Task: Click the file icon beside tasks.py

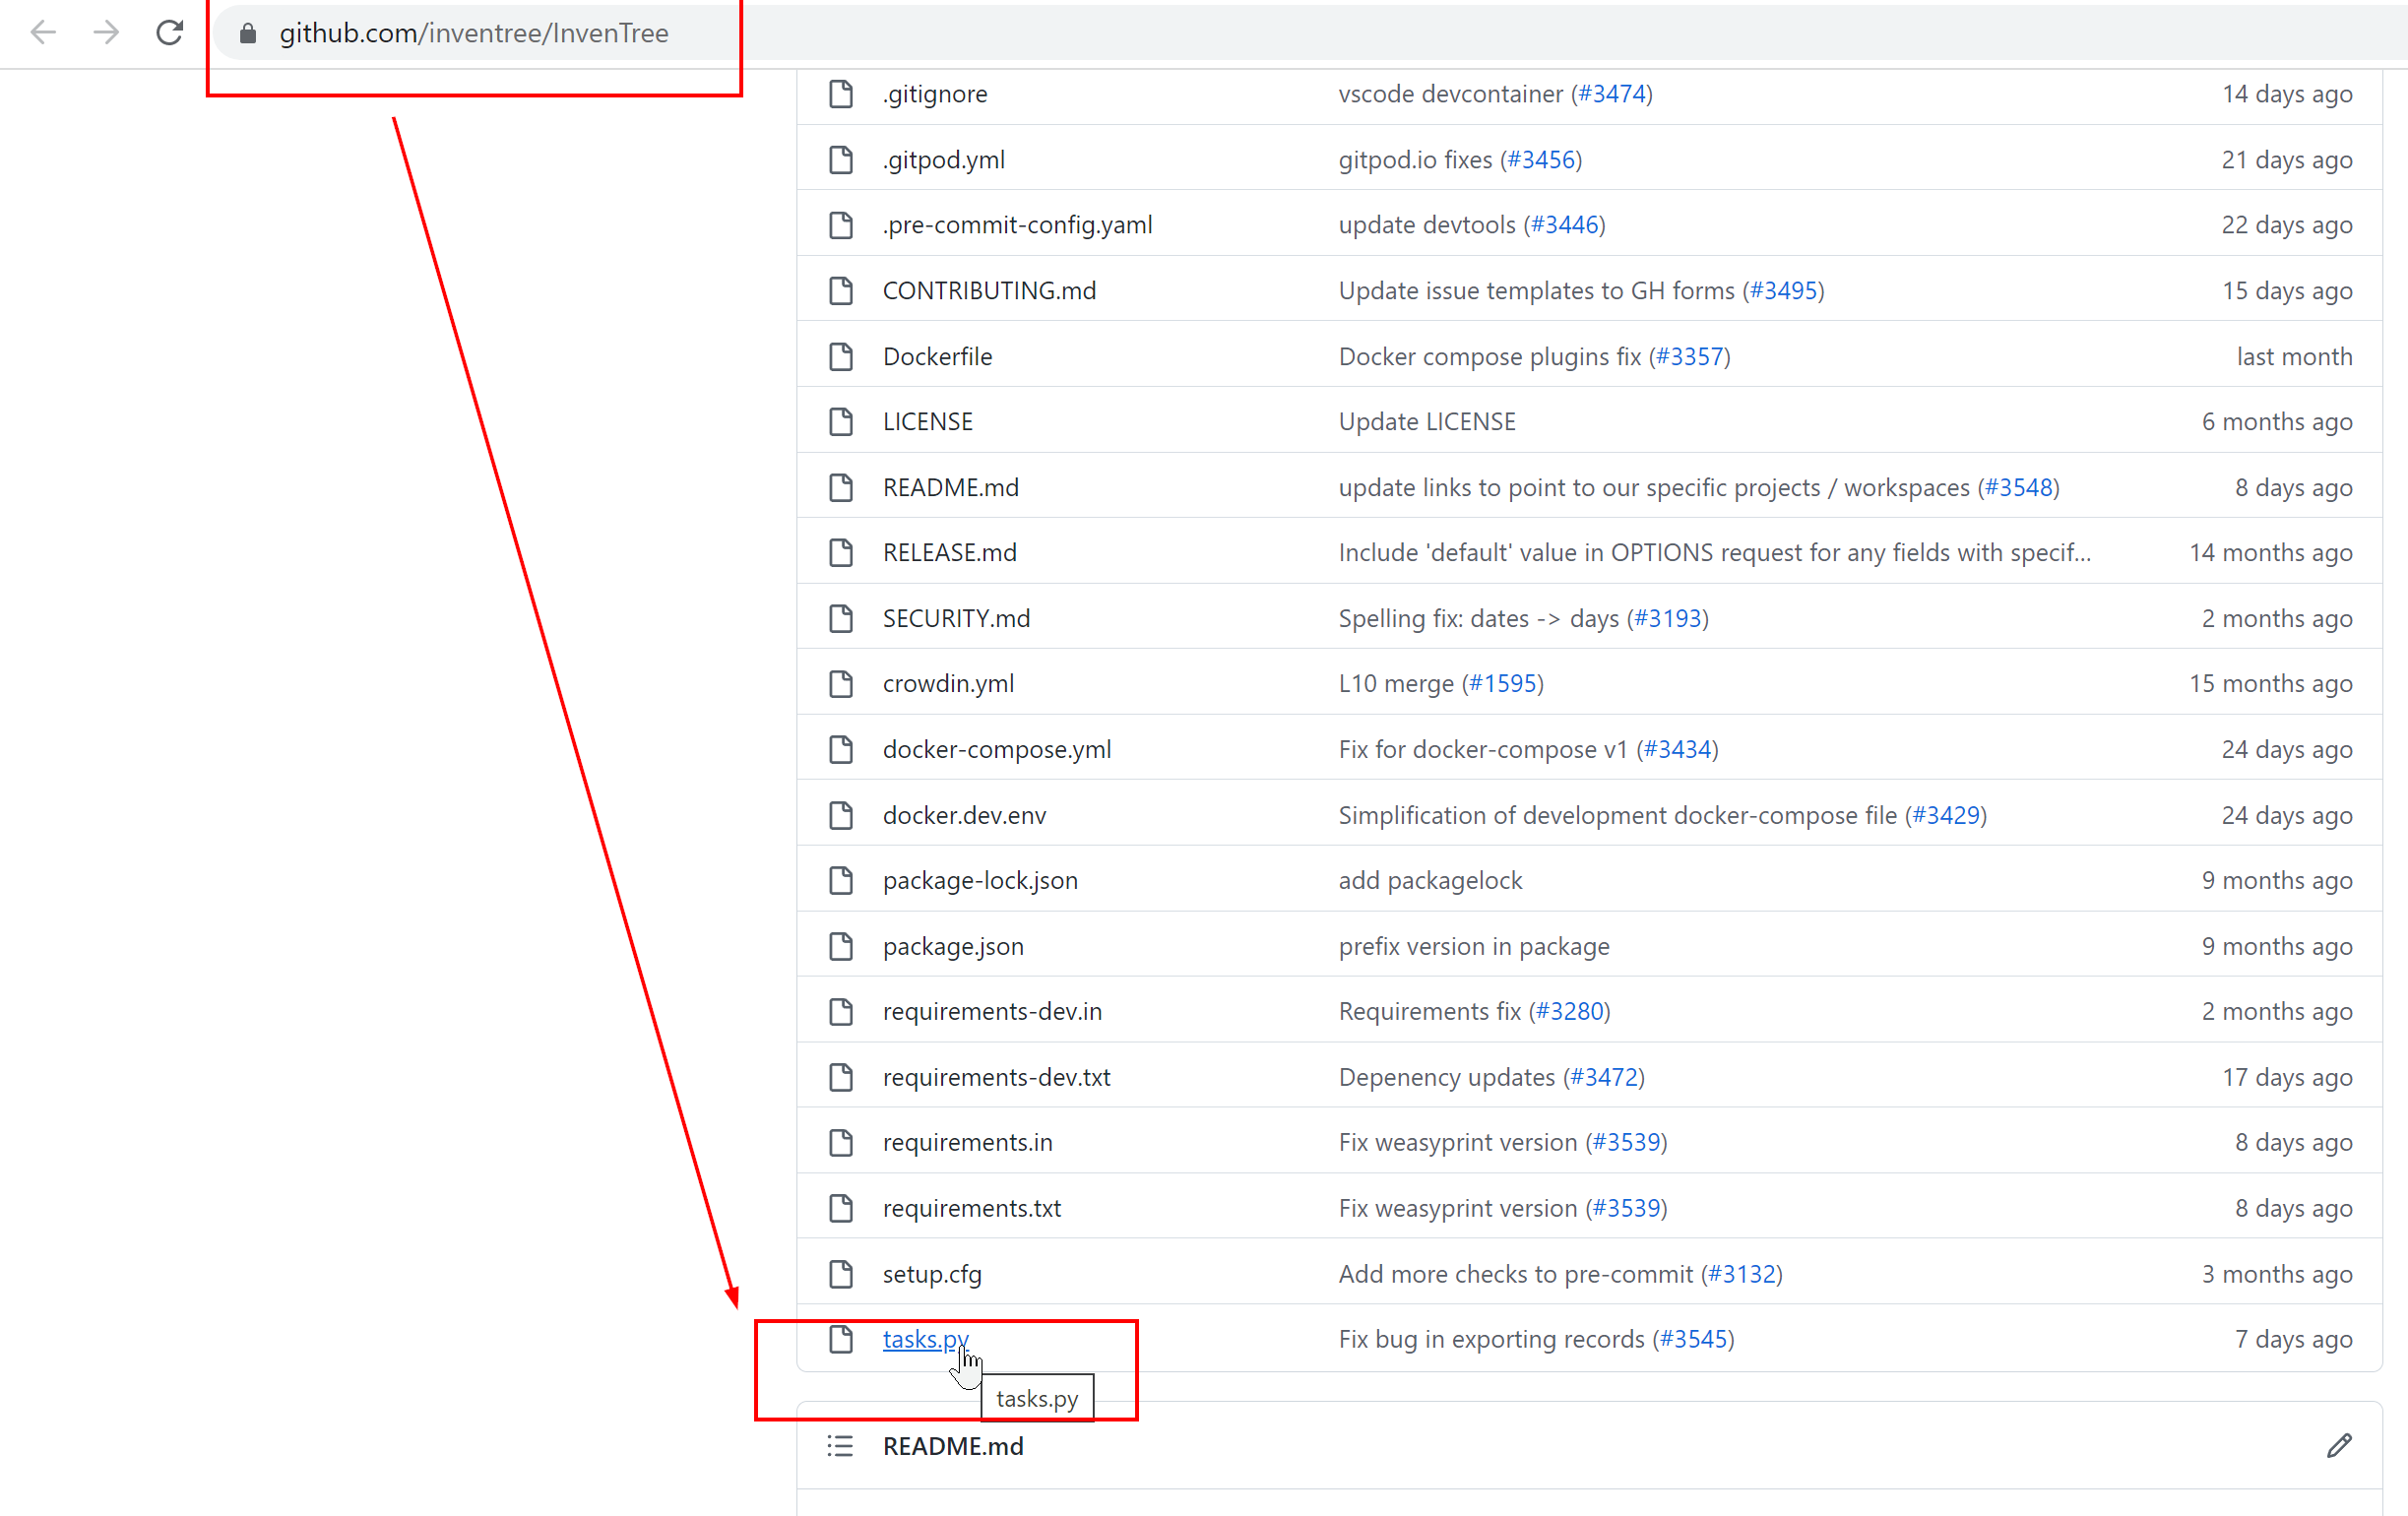Action: 840,1339
